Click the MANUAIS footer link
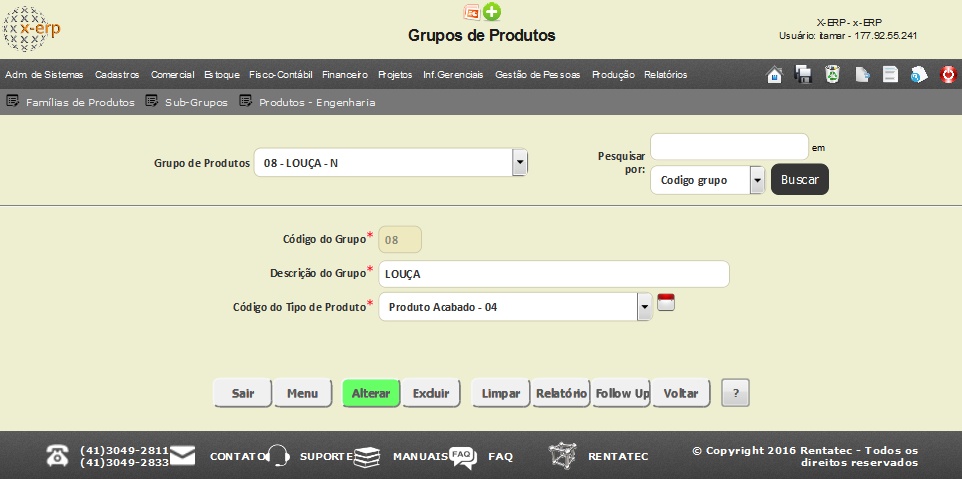This screenshot has height=479, width=962. tap(420, 457)
